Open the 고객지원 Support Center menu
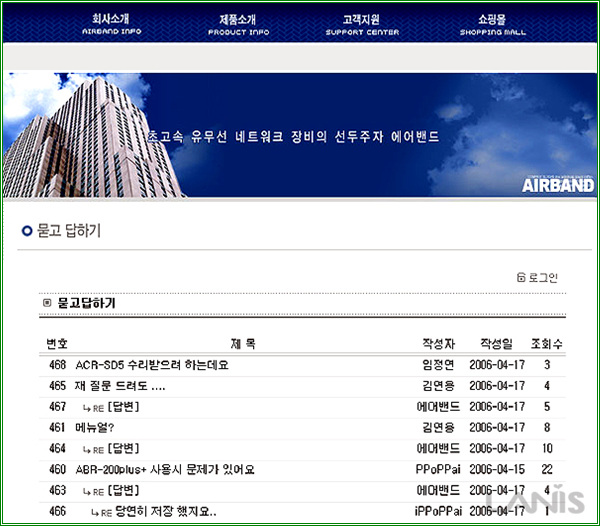The image size is (600, 526). pos(362,24)
